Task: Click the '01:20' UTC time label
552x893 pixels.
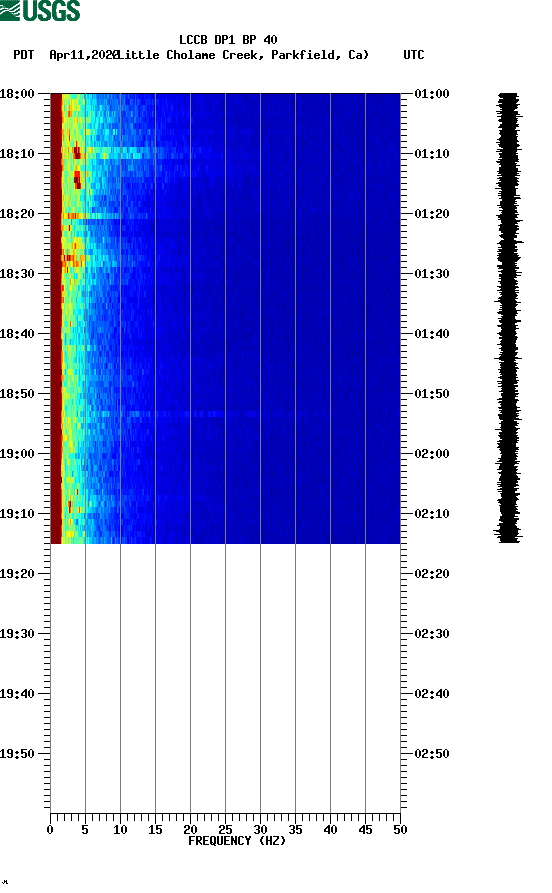Action: point(432,214)
